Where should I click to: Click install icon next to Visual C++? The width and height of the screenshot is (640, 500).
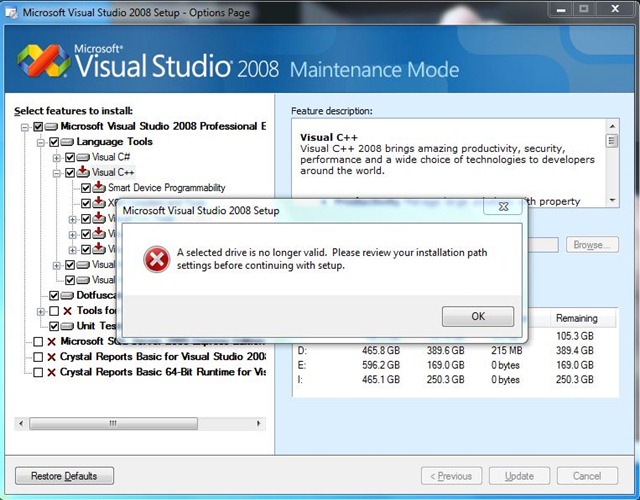[83, 172]
